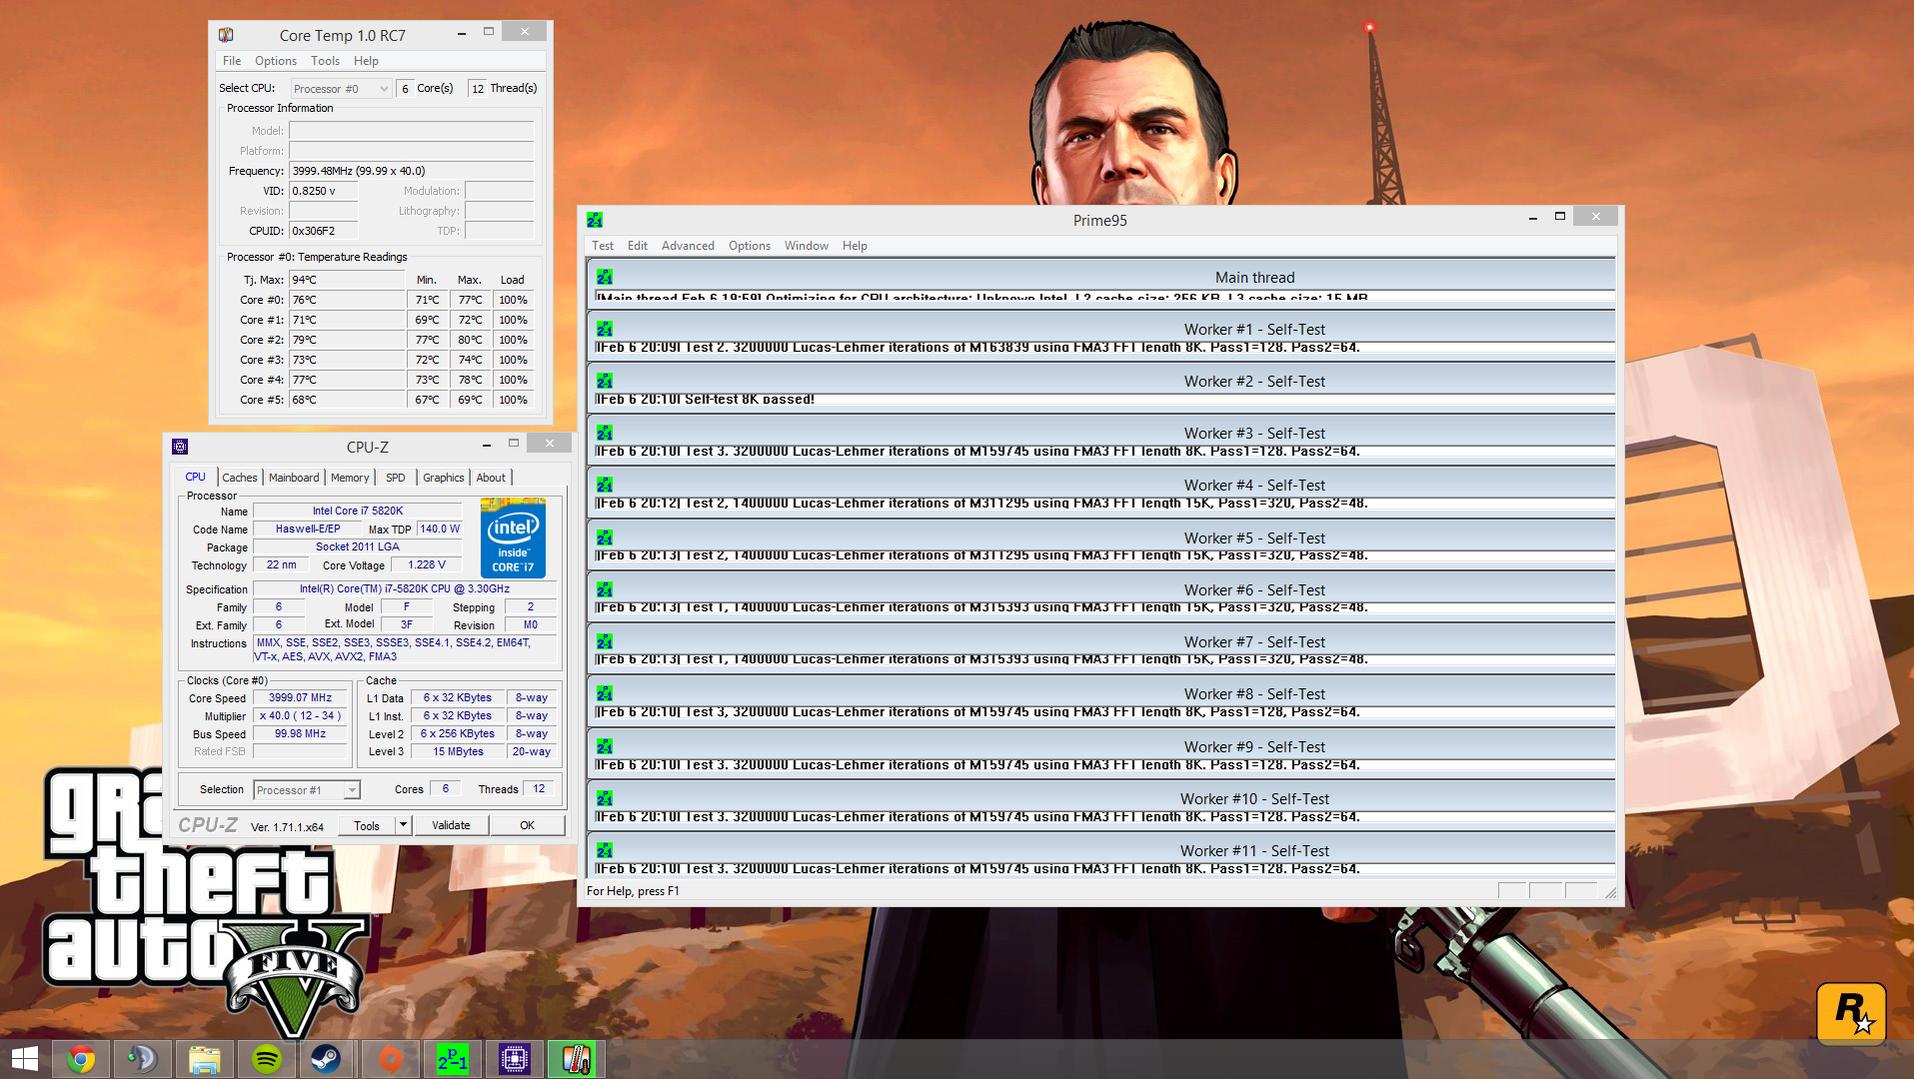The height and width of the screenshot is (1079, 1914).
Task: Click the Worker #5 window icon
Action: 604,538
